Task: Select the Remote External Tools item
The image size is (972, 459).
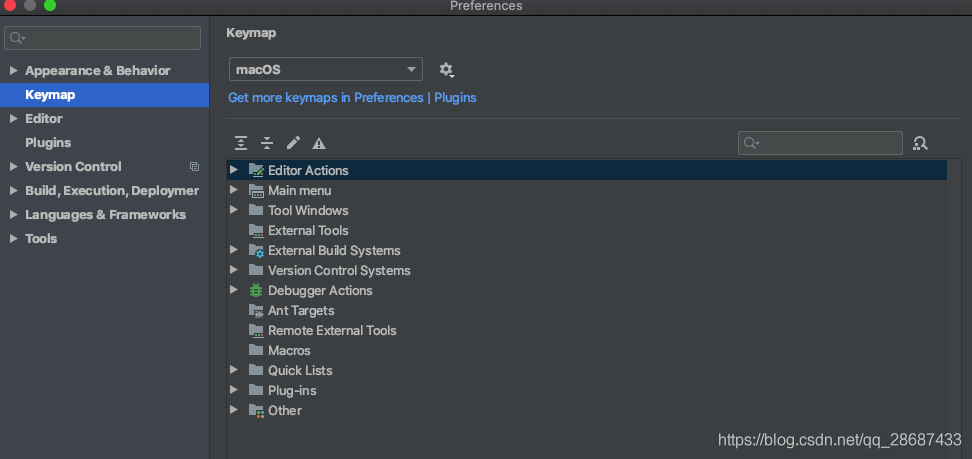Action: coord(332,330)
